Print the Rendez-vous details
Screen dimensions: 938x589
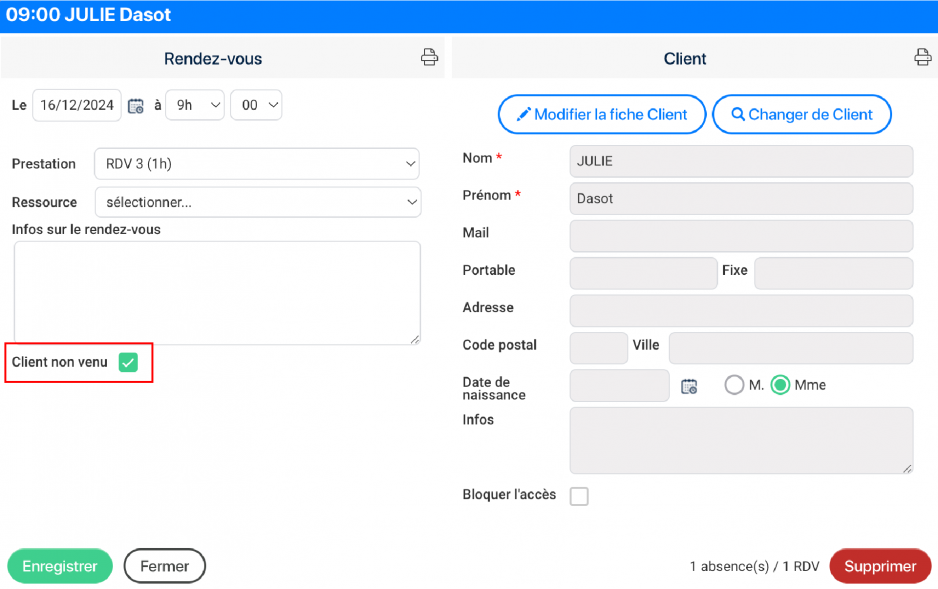pyautogui.click(x=429, y=57)
